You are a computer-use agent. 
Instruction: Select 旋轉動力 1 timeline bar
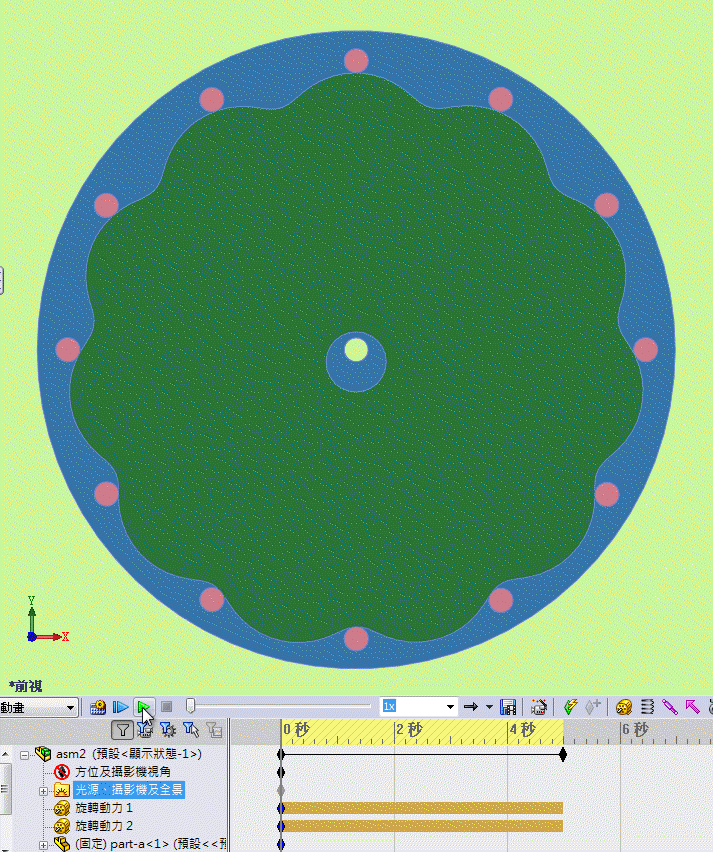(422, 808)
